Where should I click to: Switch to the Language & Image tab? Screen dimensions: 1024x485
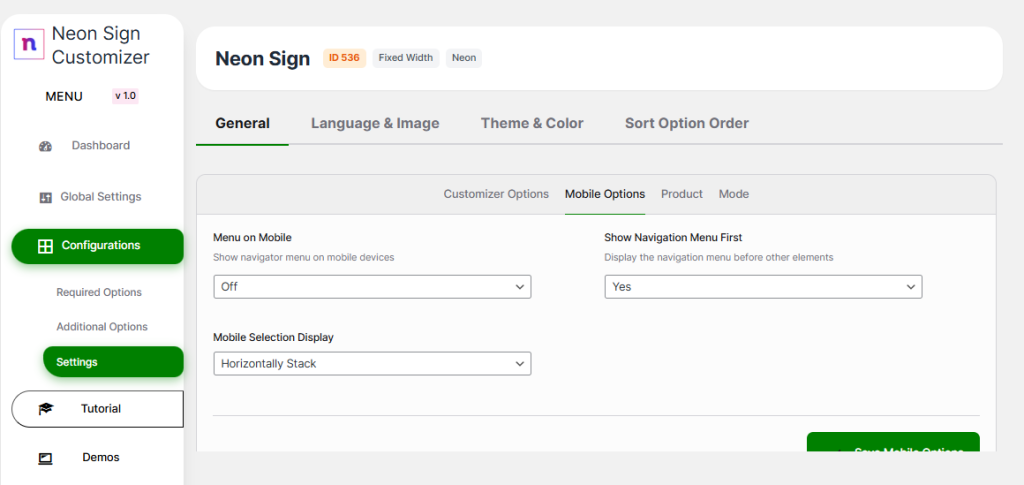(375, 123)
